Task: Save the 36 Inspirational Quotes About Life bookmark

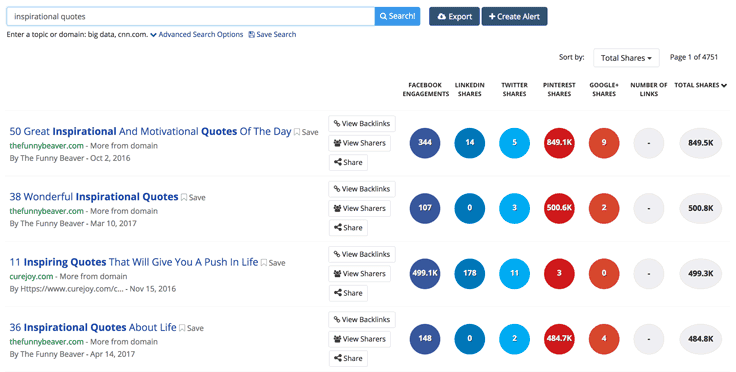Action: [192, 328]
